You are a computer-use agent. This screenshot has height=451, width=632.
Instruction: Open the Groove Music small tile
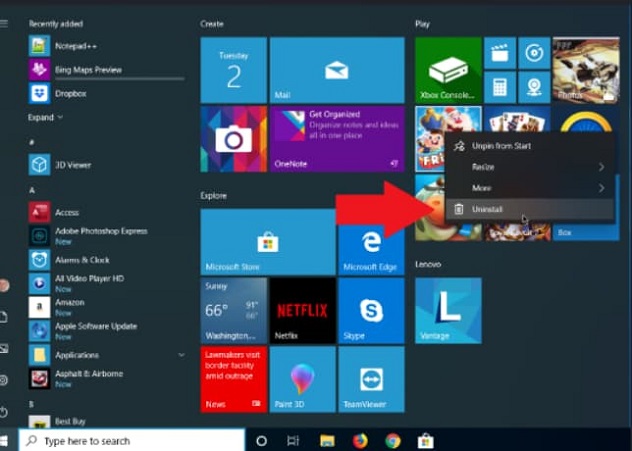534,53
